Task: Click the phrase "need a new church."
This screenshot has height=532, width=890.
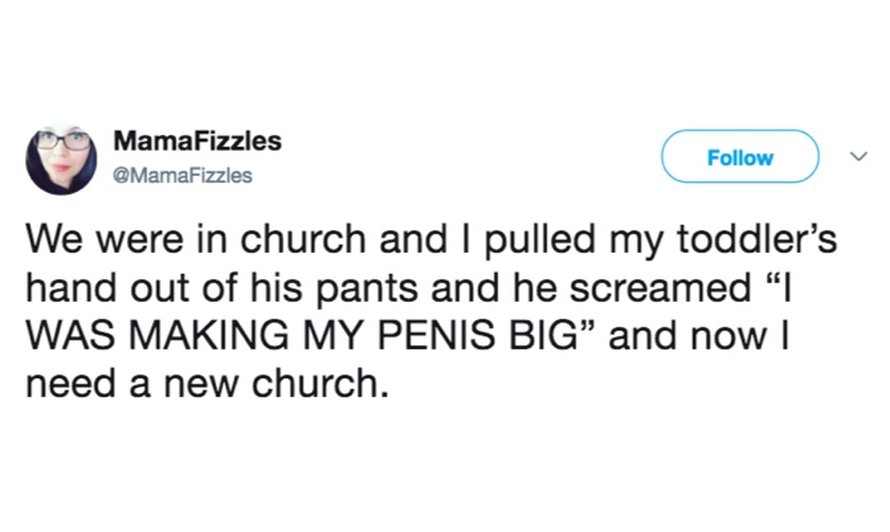Action: pyautogui.click(x=208, y=384)
